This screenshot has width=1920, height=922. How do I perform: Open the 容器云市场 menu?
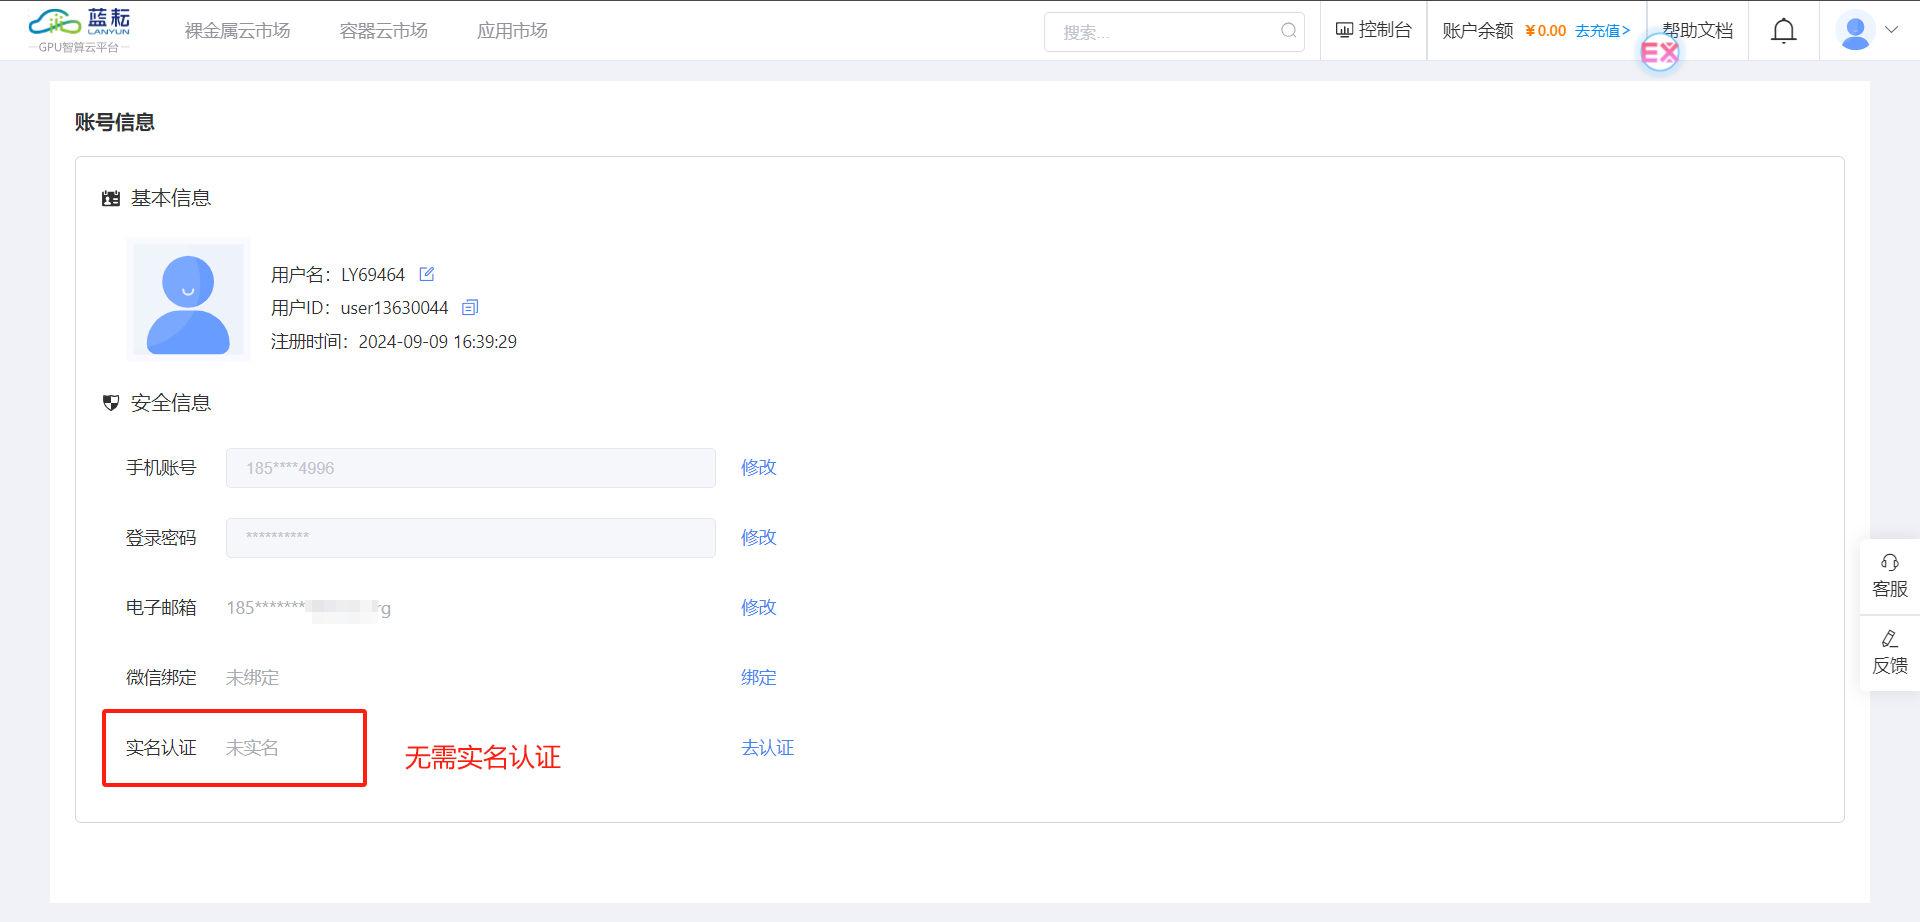tap(384, 31)
